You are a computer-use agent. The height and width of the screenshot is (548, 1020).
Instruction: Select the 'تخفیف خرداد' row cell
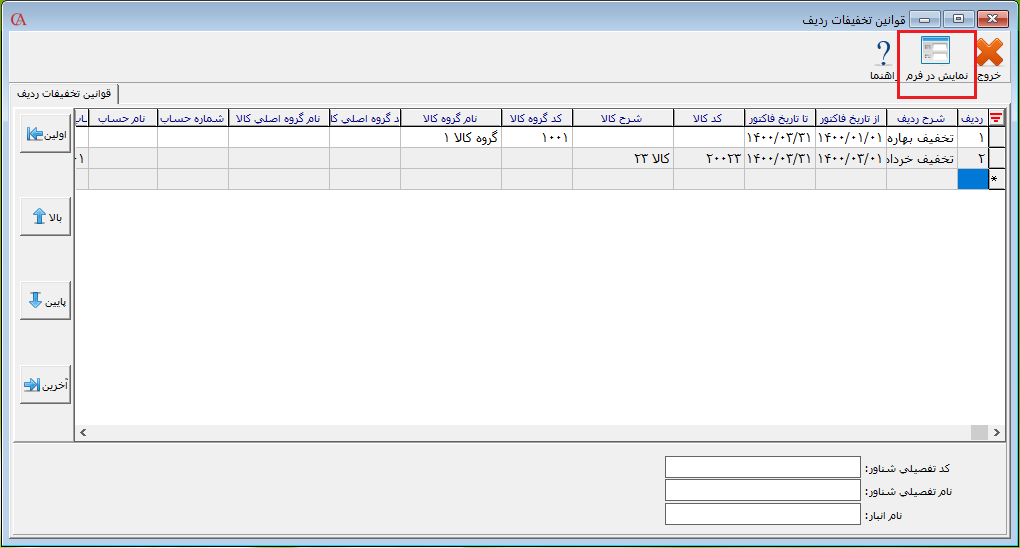(921, 159)
